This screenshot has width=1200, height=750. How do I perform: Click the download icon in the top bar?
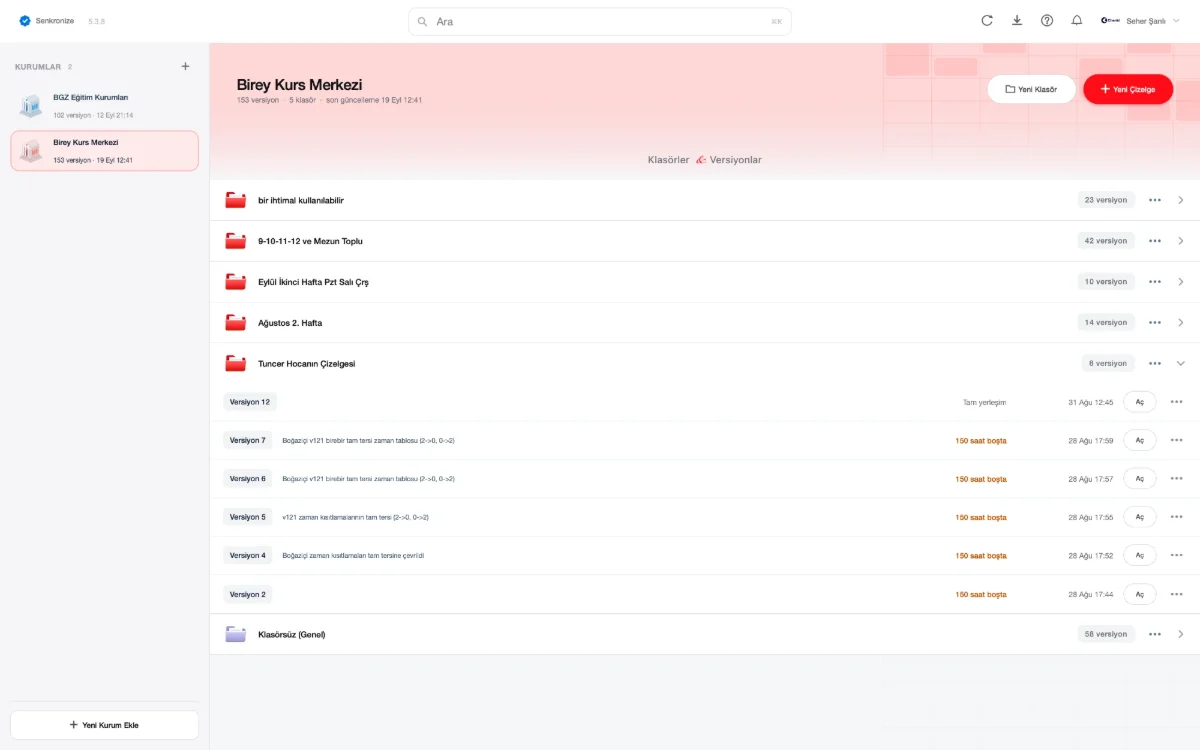coord(1017,21)
